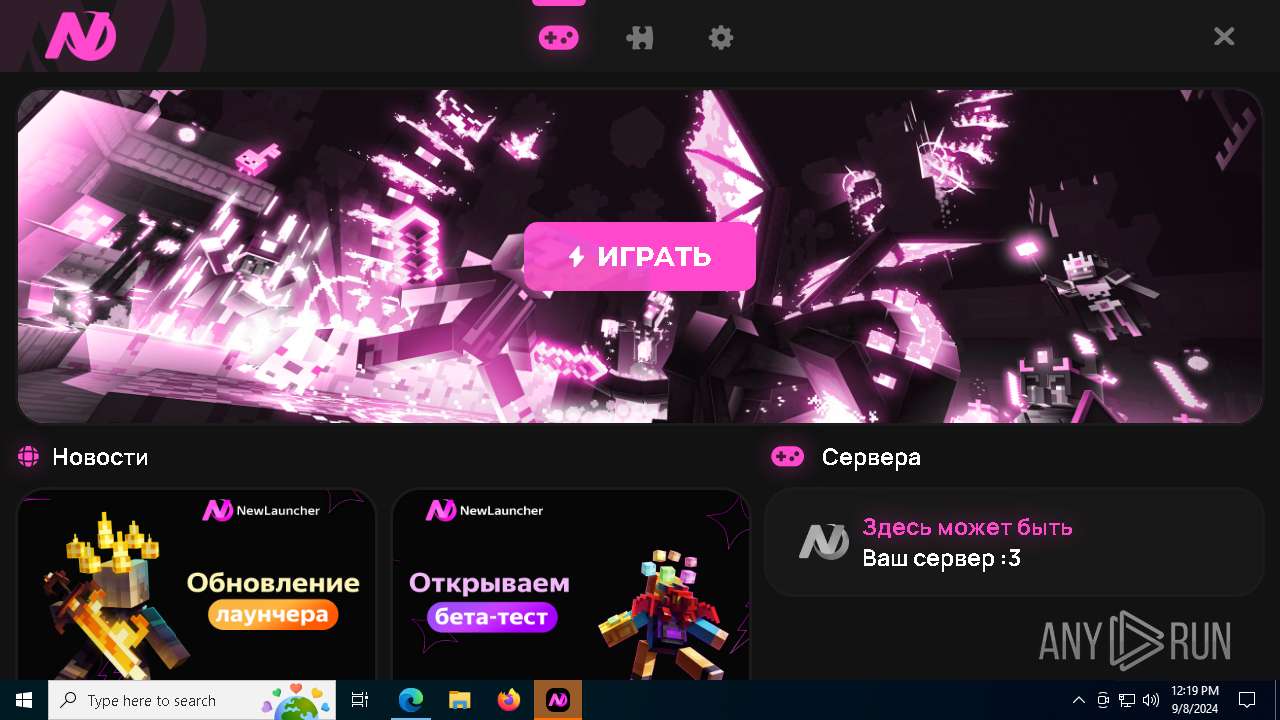
Task: Click the NewLauncher logo in header
Action: coord(81,37)
